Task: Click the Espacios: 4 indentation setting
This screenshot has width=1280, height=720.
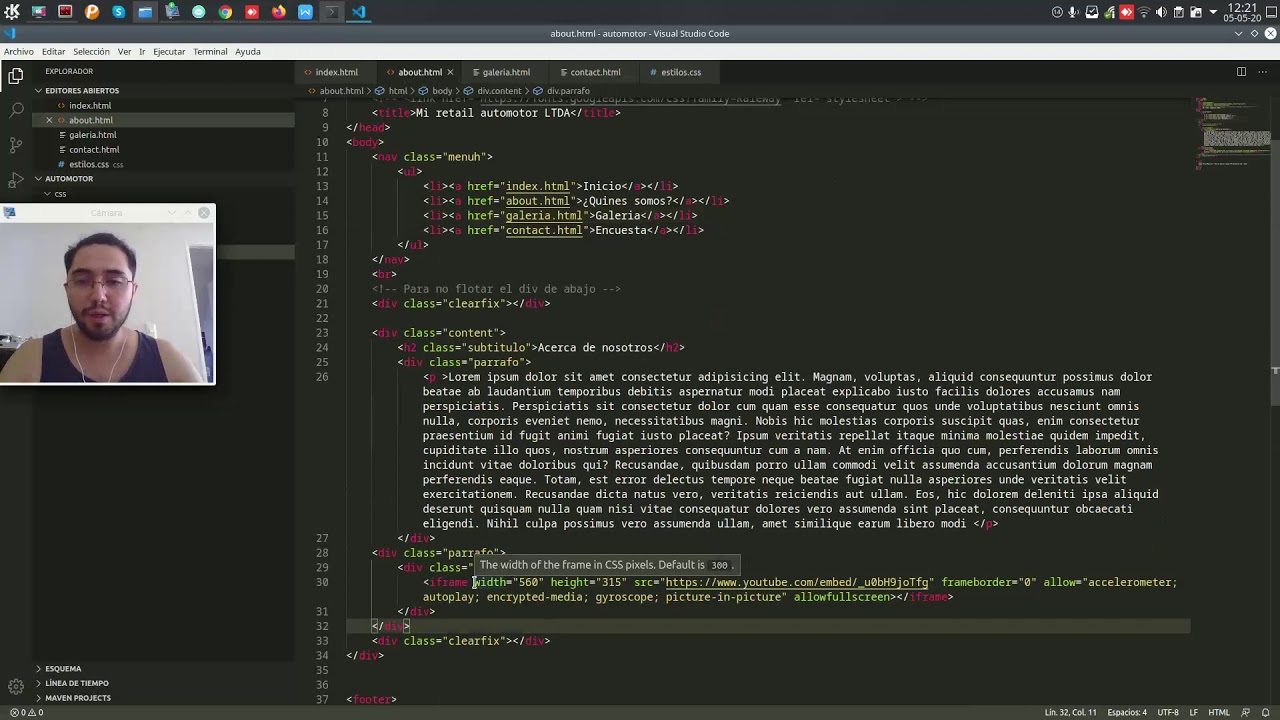Action: tap(1127, 712)
